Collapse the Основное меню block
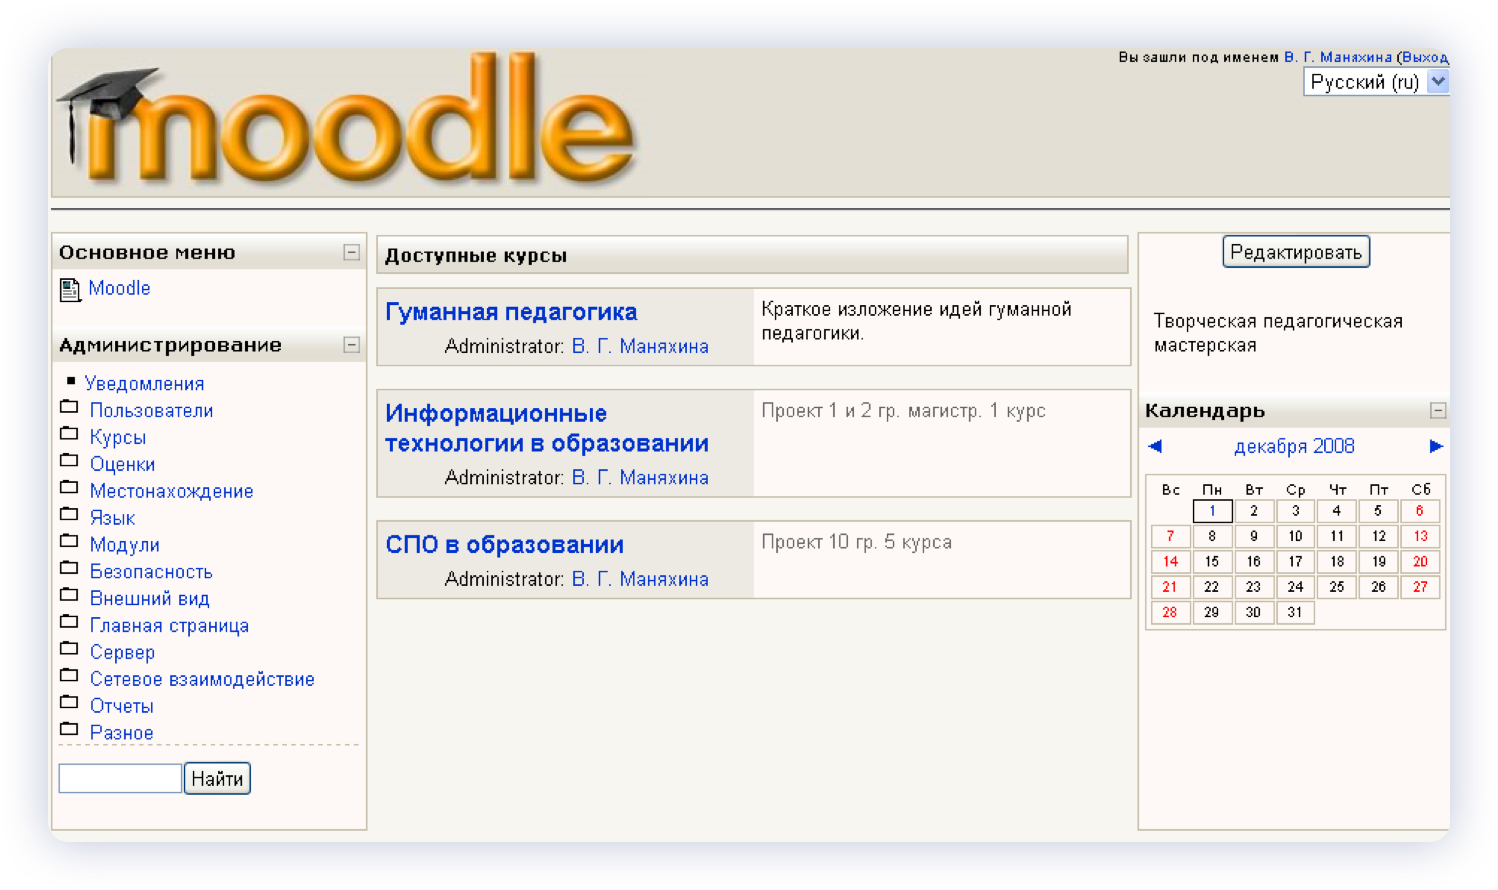Screen dimensions: 1498x890 pyautogui.click(x=351, y=253)
